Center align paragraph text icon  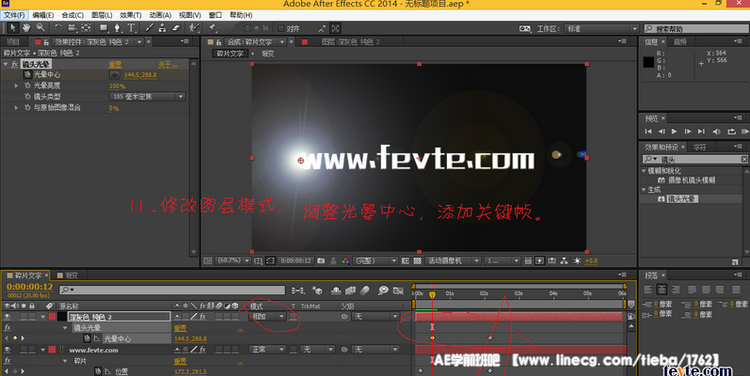tap(662, 289)
